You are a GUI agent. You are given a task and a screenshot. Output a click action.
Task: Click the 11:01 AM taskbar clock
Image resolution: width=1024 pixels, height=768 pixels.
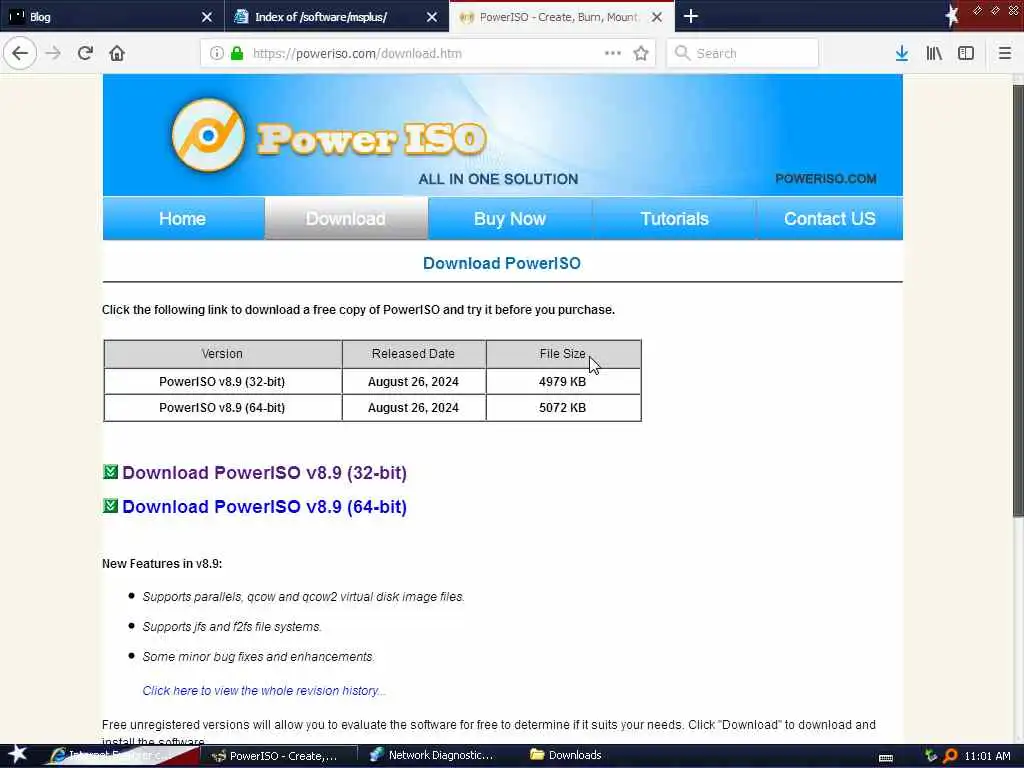(x=987, y=756)
